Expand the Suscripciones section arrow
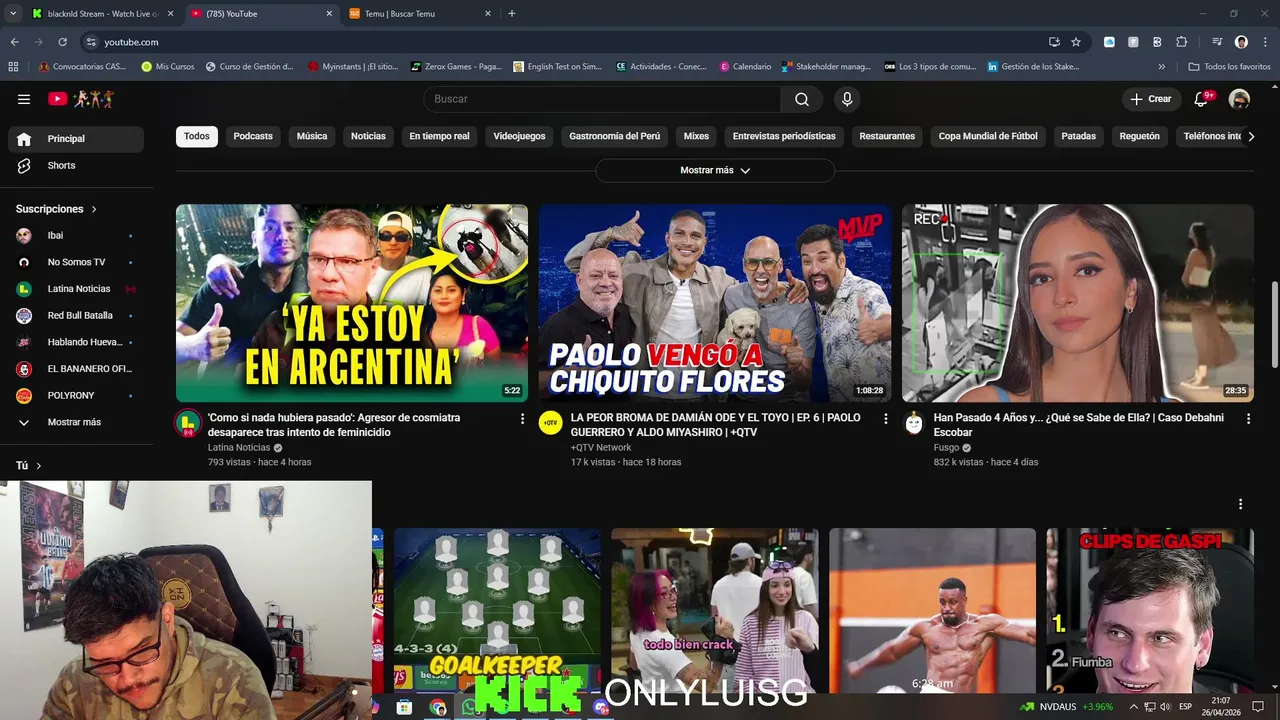 click(94, 209)
